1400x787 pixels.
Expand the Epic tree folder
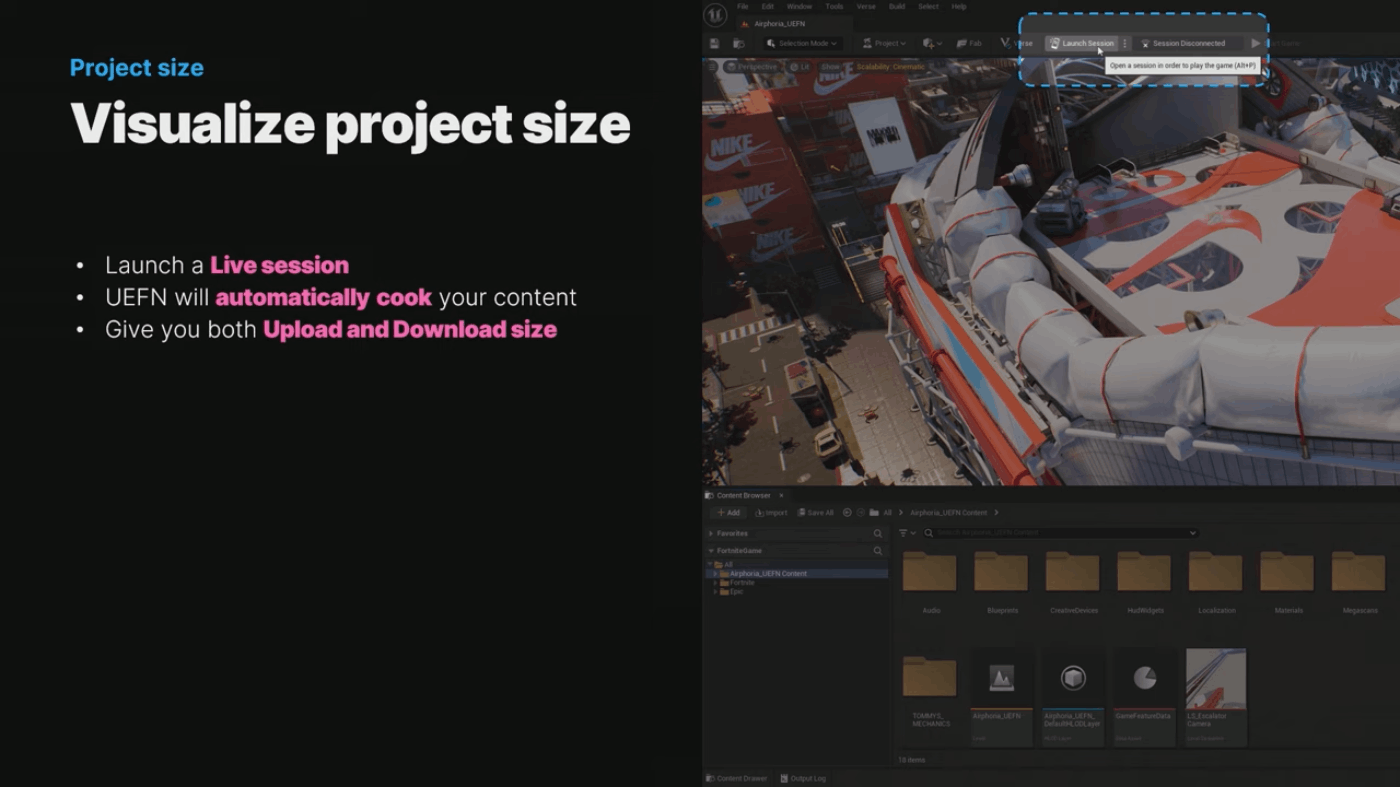pos(716,592)
